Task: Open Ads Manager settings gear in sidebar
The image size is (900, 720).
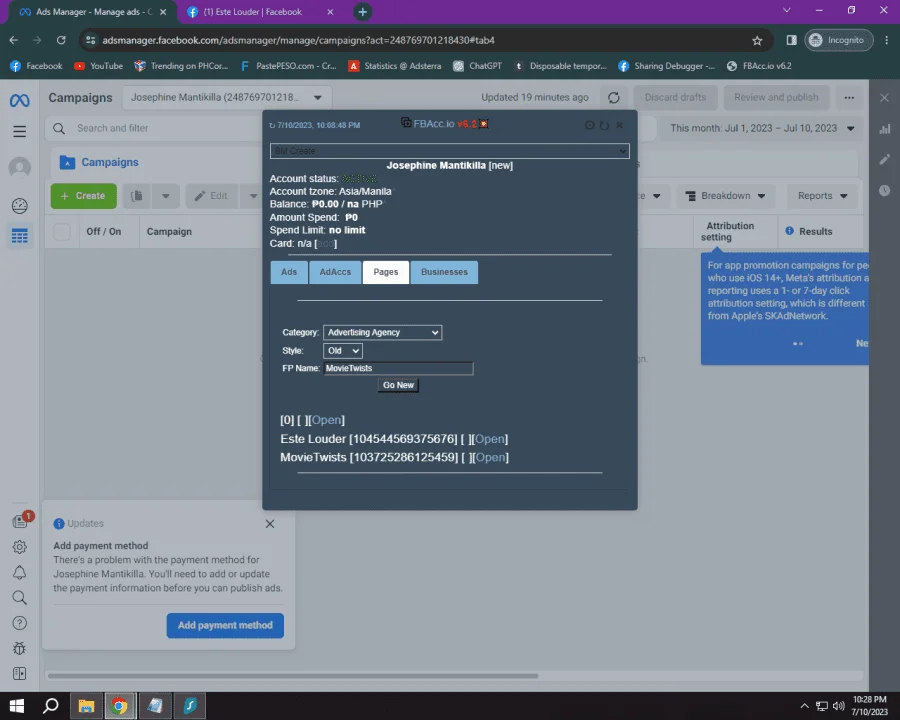Action: click(20, 547)
